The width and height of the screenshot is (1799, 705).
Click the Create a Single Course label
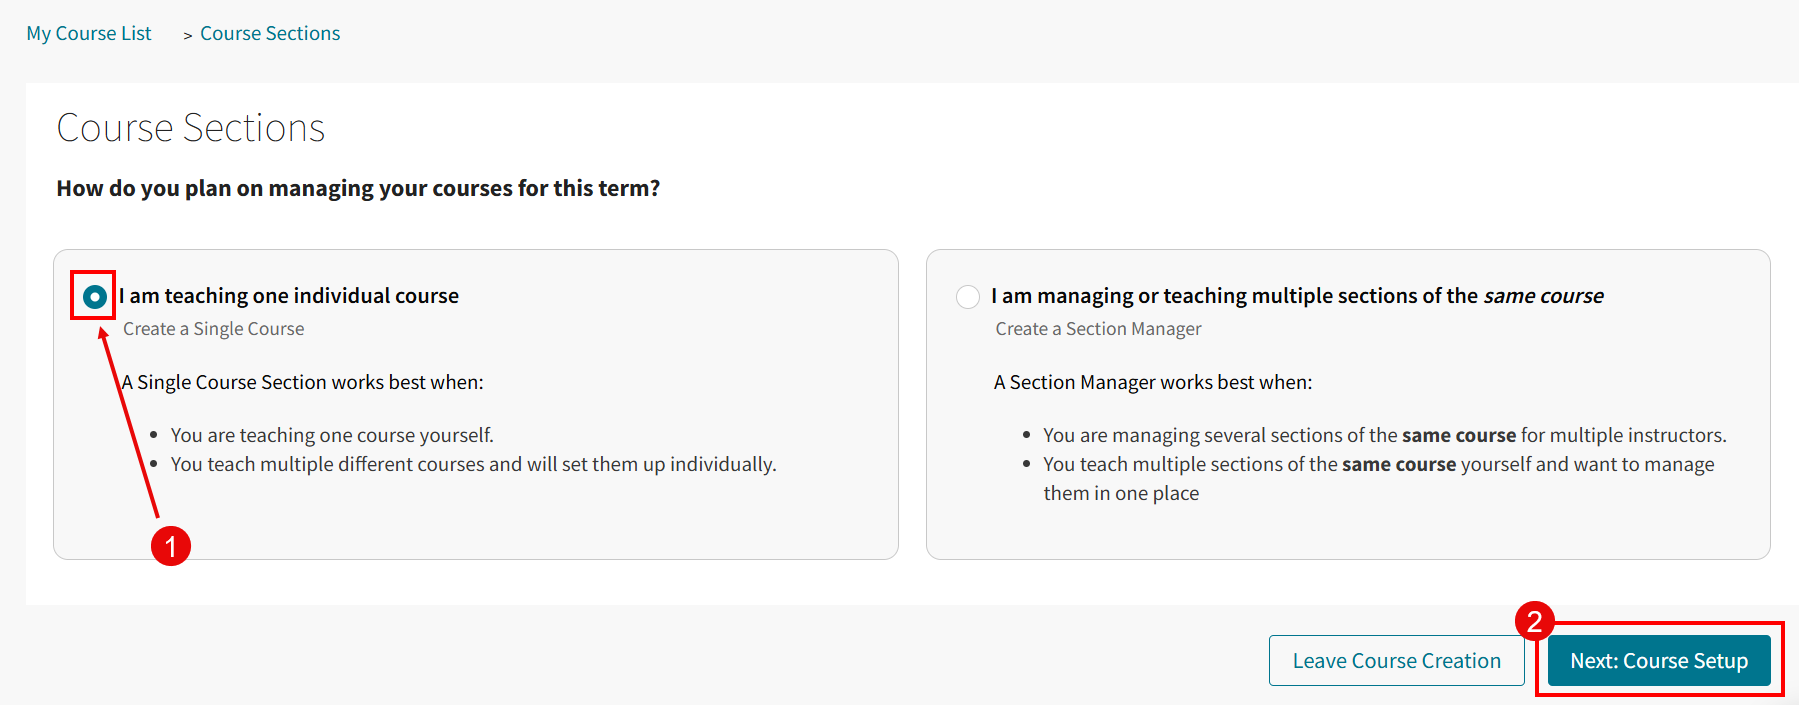click(x=213, y=328)
